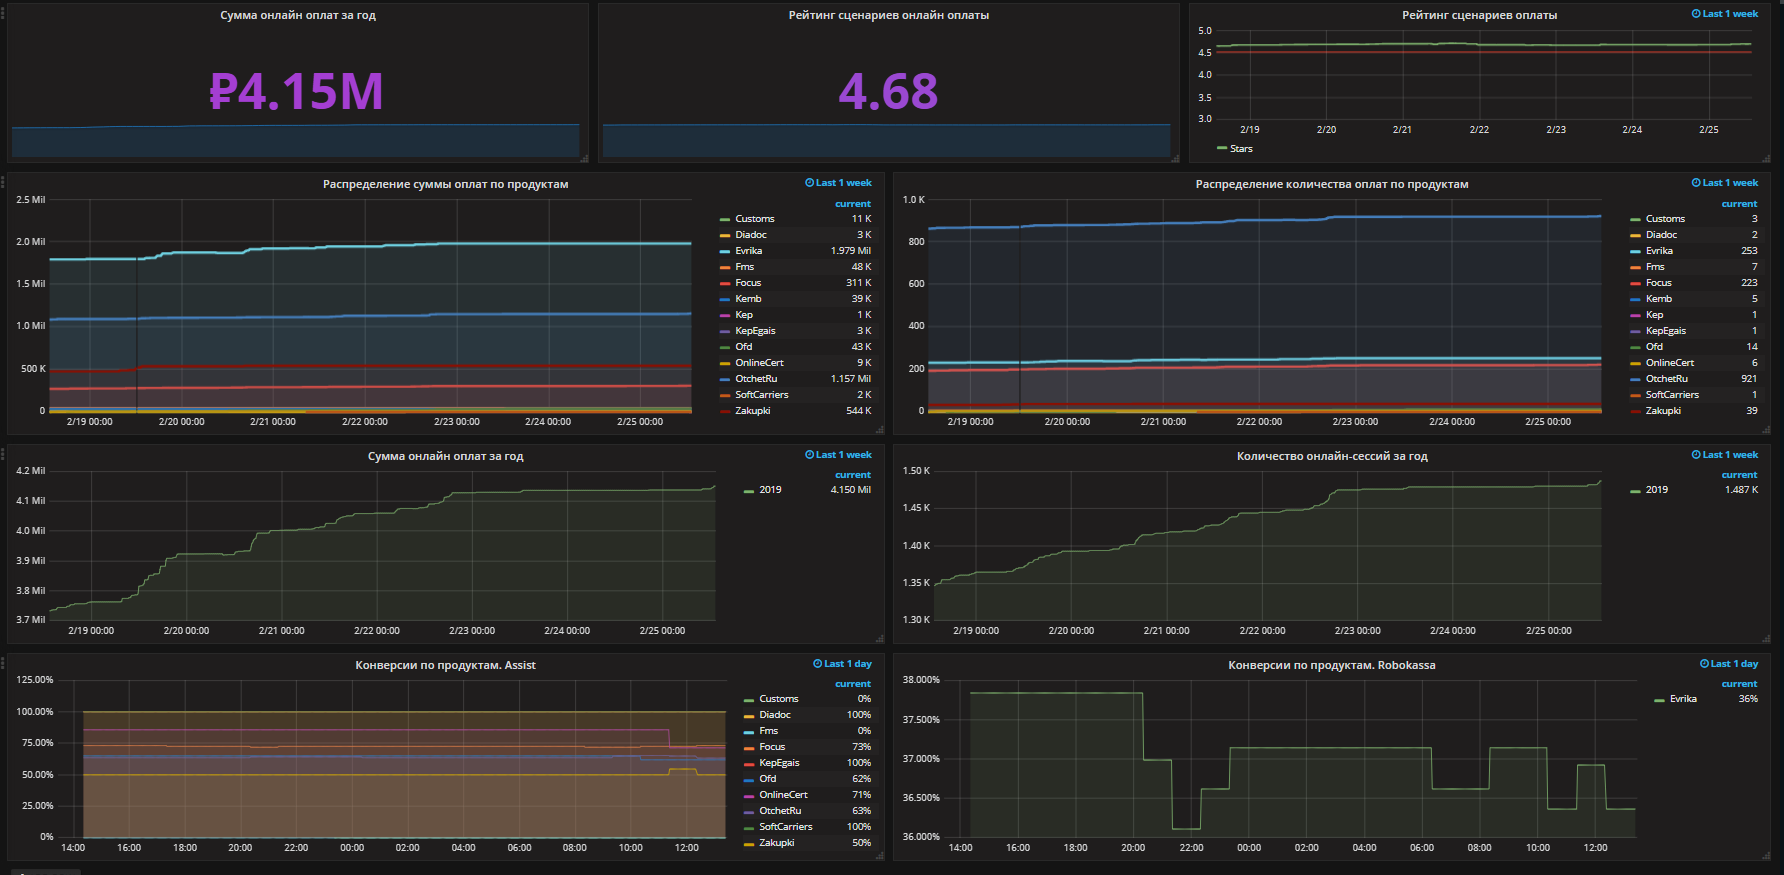The width and height of the screenshot is (1784, 875).
Task: Click resize handle of Количество онлайн-сессий panel
Action: point(1766,638)
